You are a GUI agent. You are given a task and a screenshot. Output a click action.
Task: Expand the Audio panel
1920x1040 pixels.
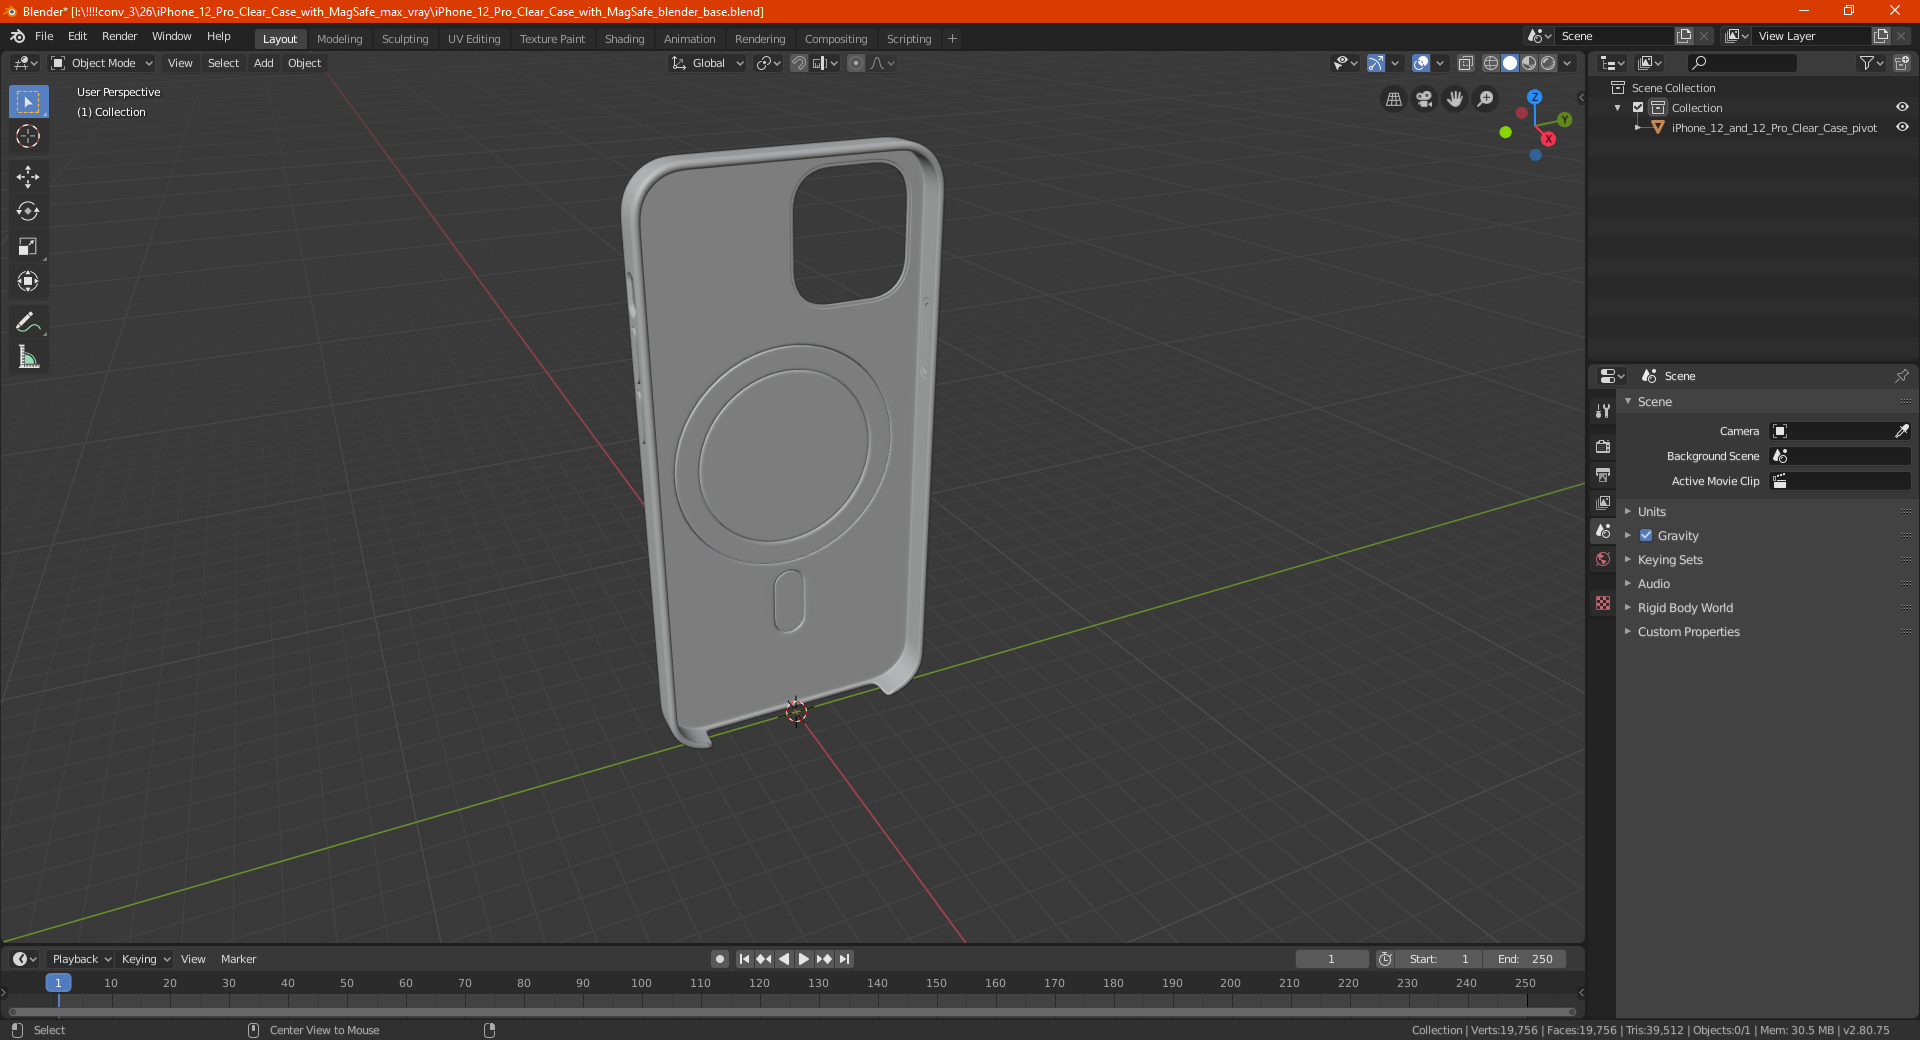pos(1654,584)
